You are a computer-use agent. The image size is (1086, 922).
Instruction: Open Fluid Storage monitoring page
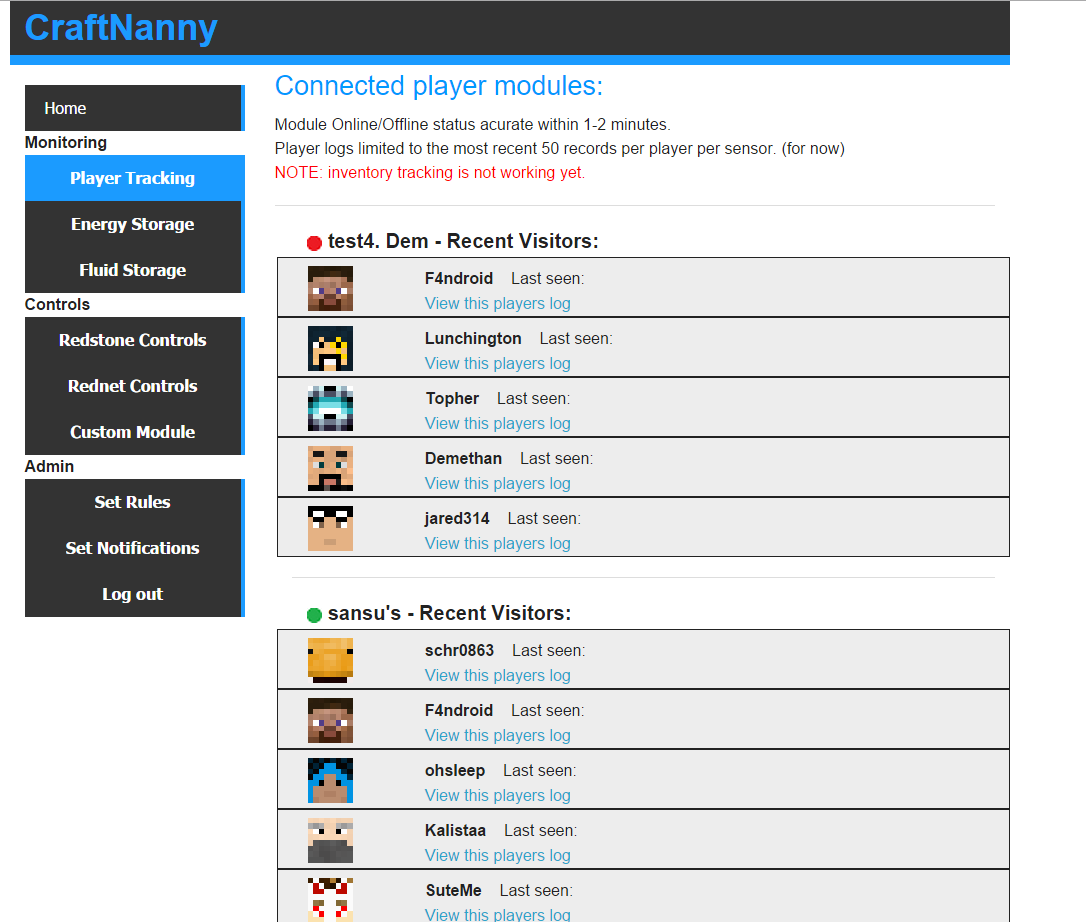(x=134, y=270)
